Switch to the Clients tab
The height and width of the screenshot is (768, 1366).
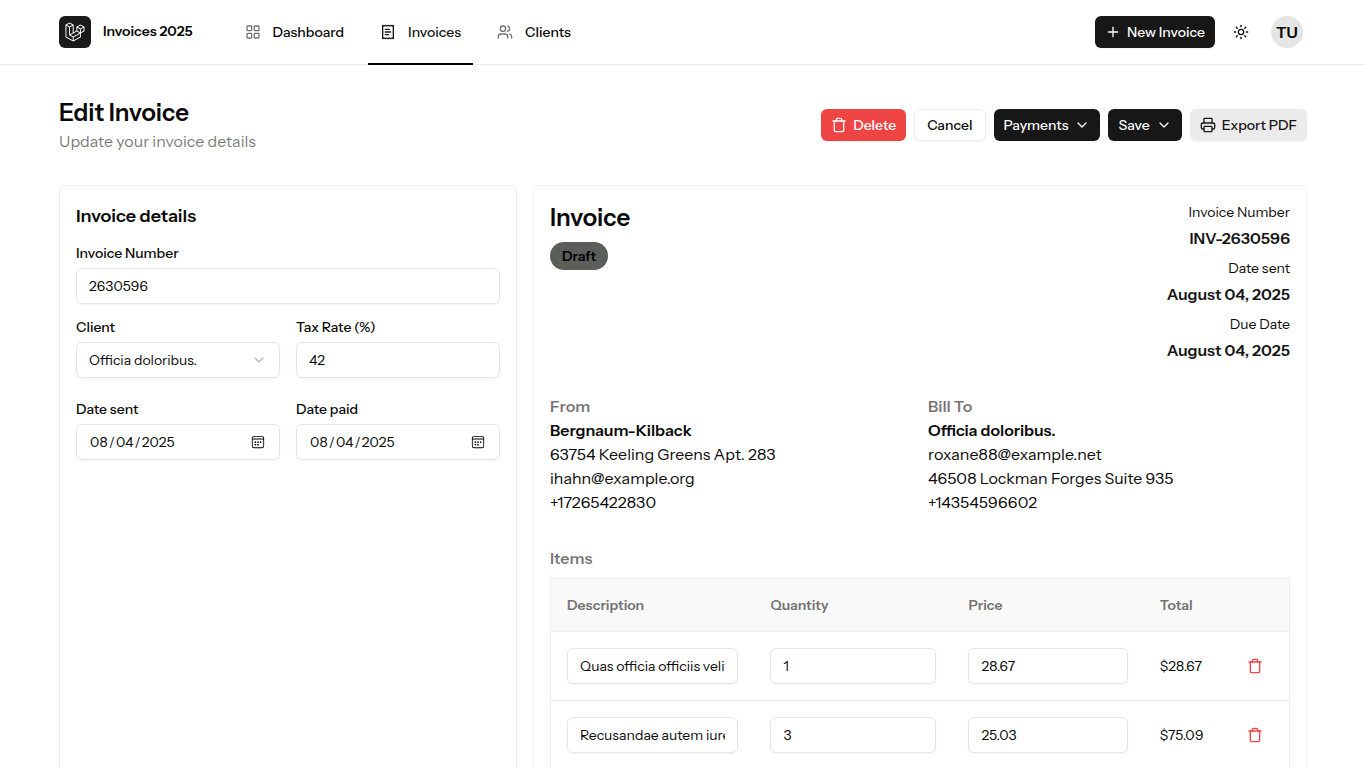pyautogui.click(x=534, y=32)
